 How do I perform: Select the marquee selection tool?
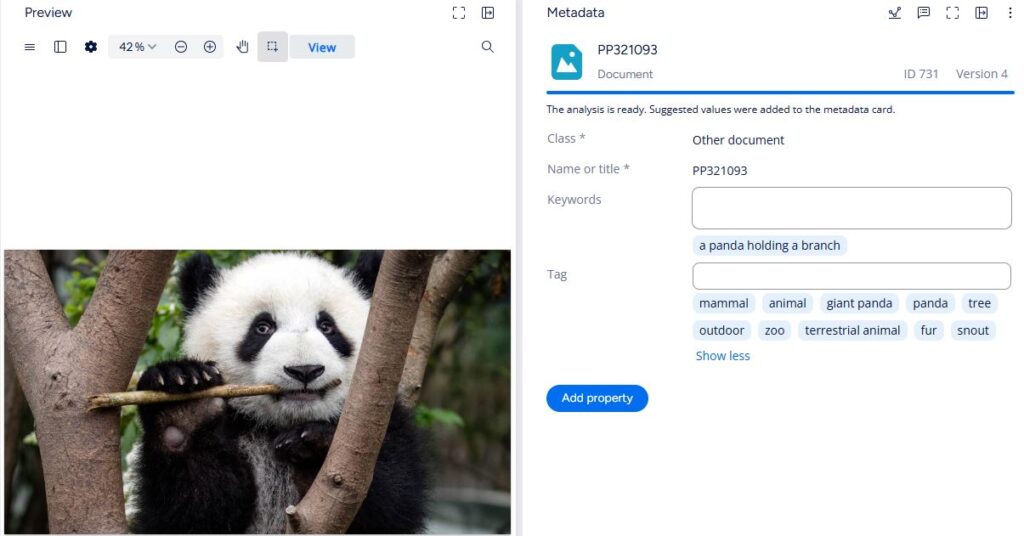coord(272,47)
